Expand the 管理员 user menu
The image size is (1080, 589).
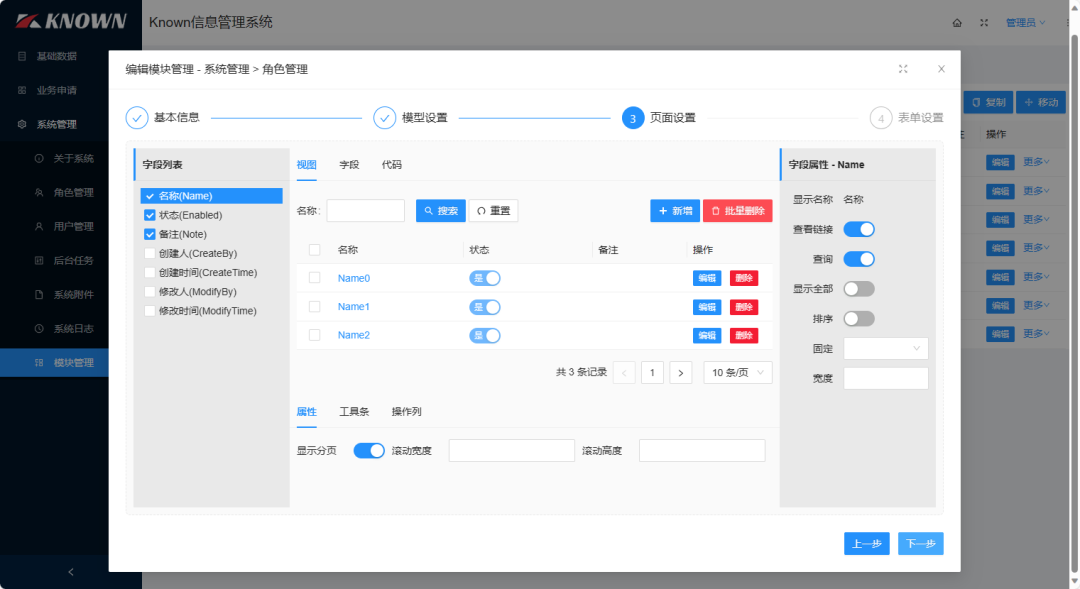[x=1025, y=22]
